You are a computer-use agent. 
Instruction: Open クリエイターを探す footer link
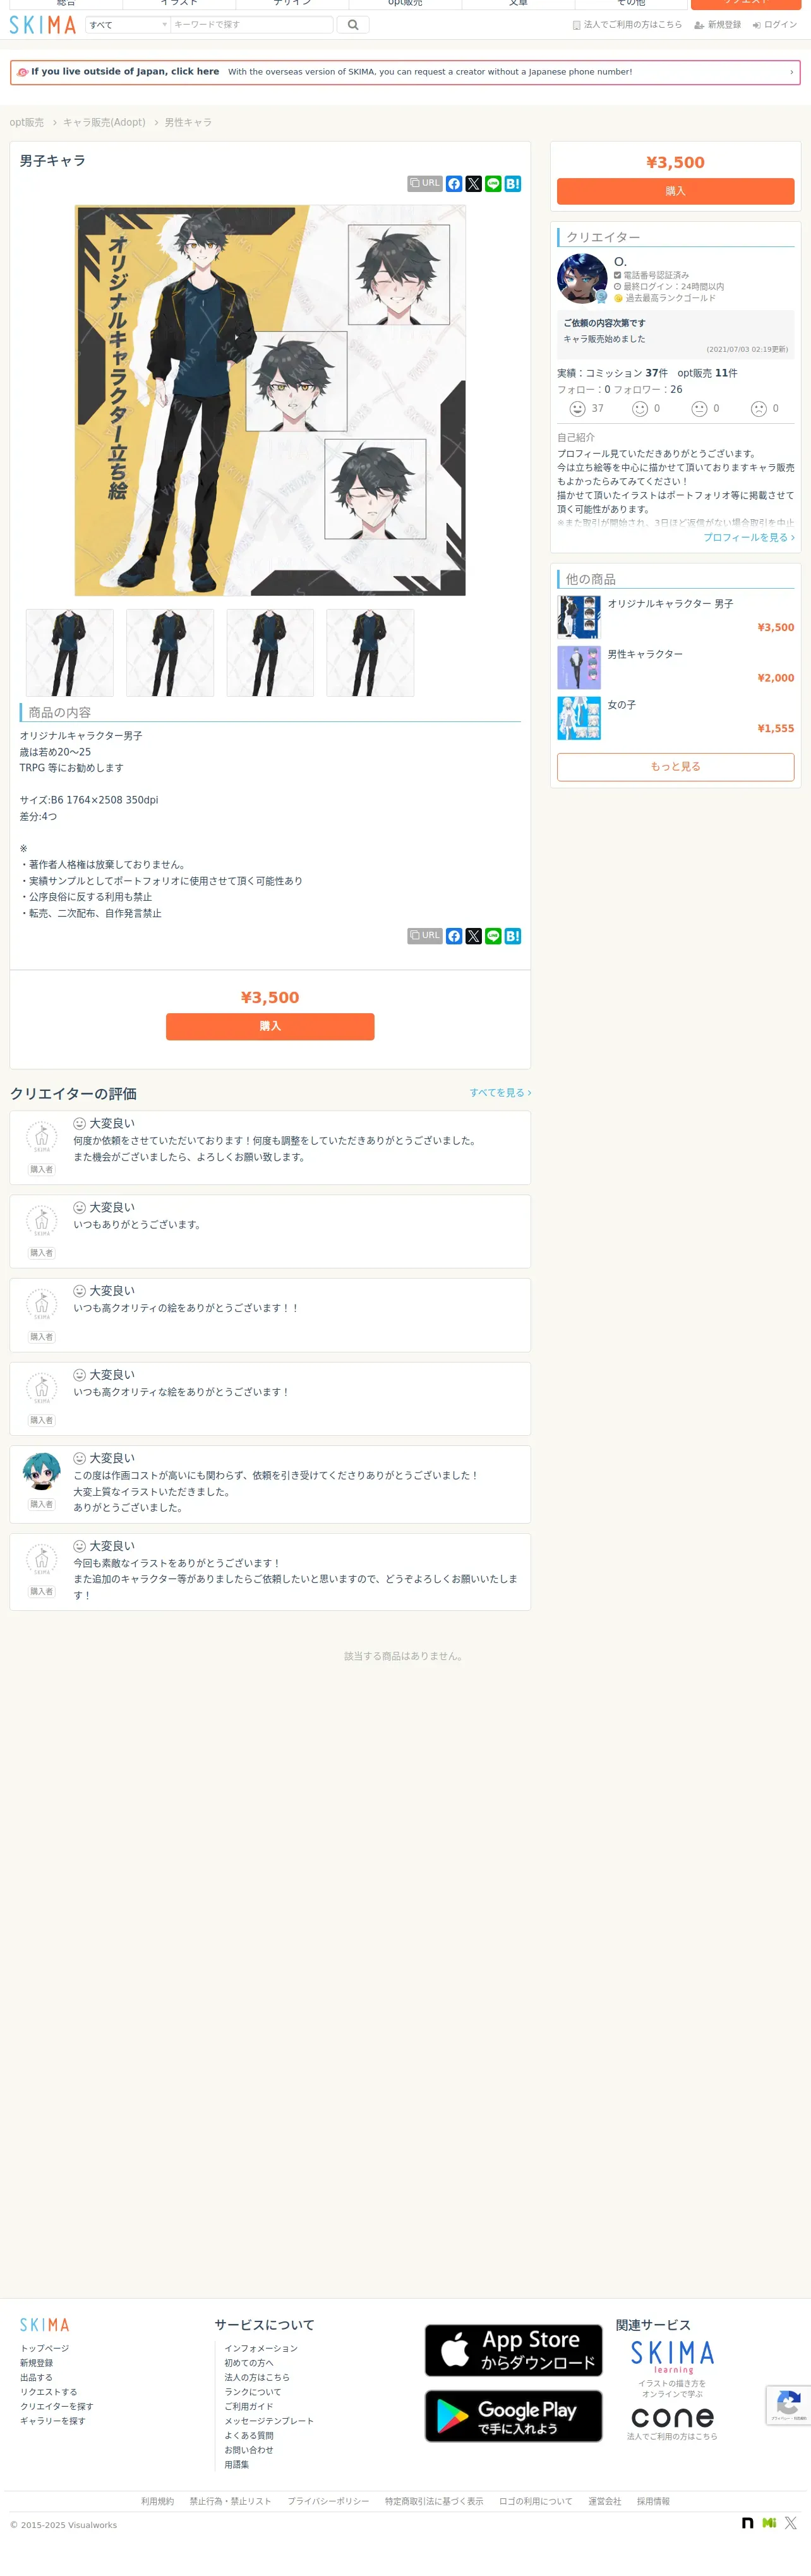(57, 2406)
